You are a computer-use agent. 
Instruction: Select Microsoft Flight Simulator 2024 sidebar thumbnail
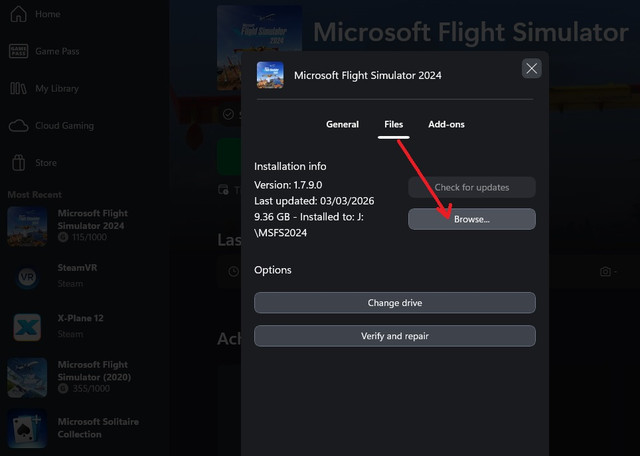tap(27, 226)
